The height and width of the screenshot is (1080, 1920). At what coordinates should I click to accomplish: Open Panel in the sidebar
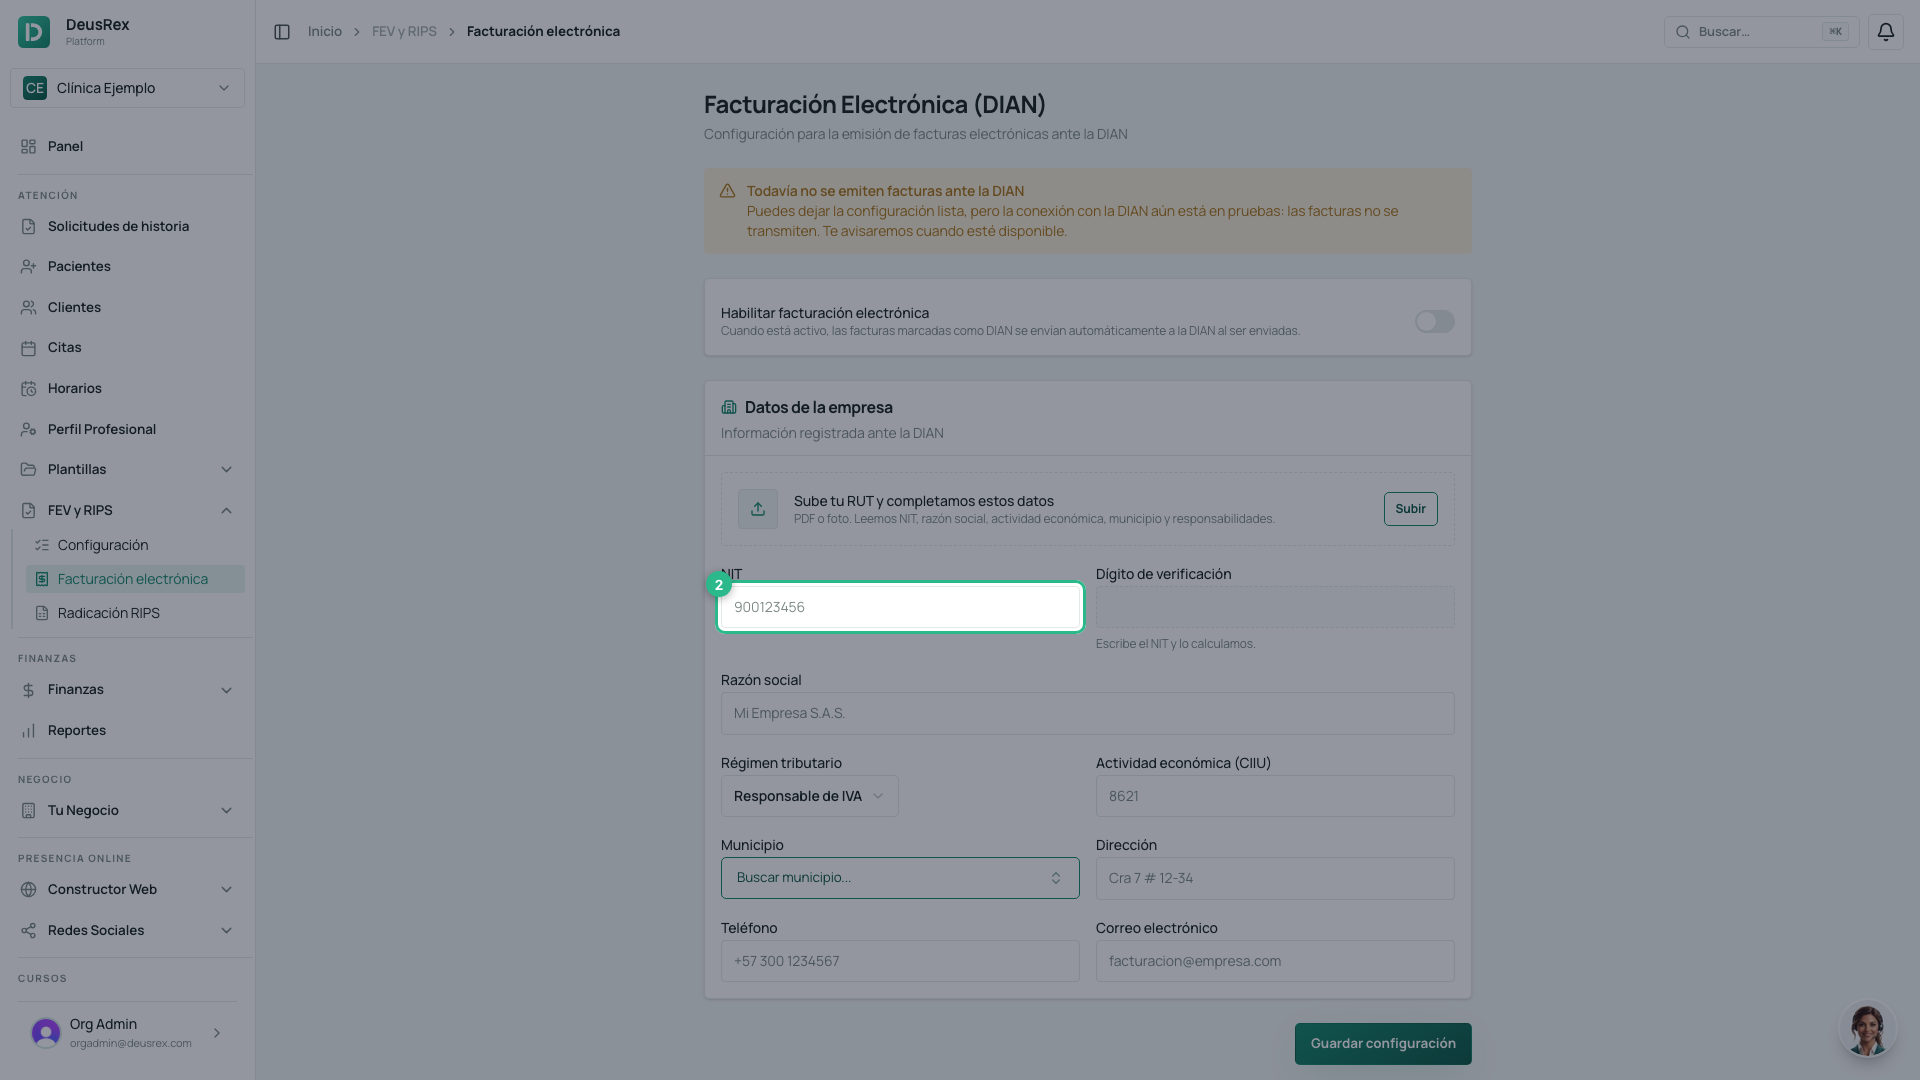(127, 147)
